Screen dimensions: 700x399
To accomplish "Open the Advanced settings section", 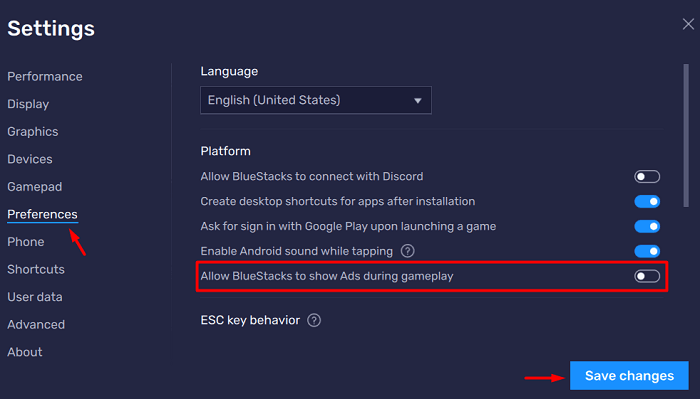I will [x=36, y=324].
